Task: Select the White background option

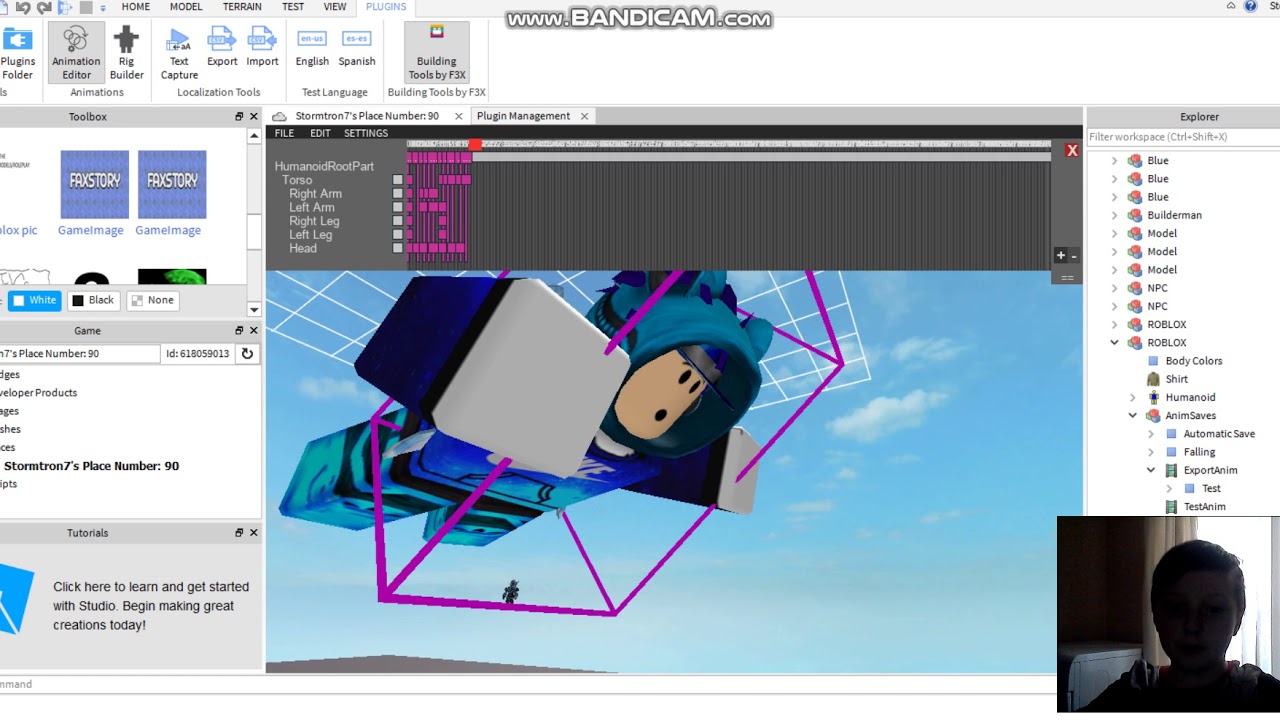Action: pos(35,300)
